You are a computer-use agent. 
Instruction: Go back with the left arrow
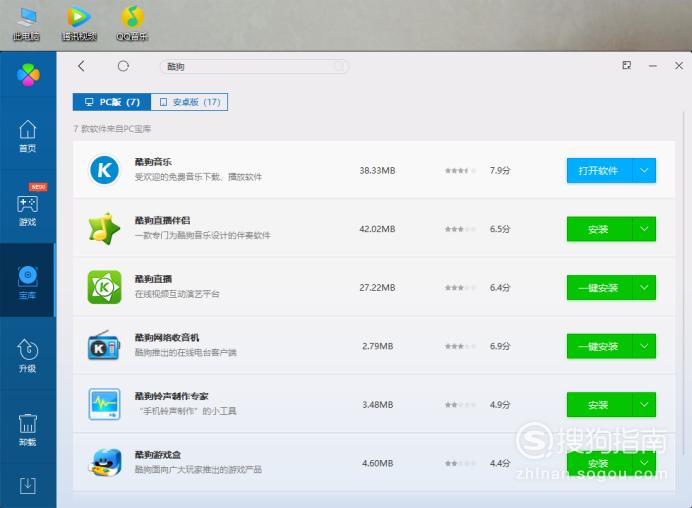pyautogui.click(x=81, y=66)
